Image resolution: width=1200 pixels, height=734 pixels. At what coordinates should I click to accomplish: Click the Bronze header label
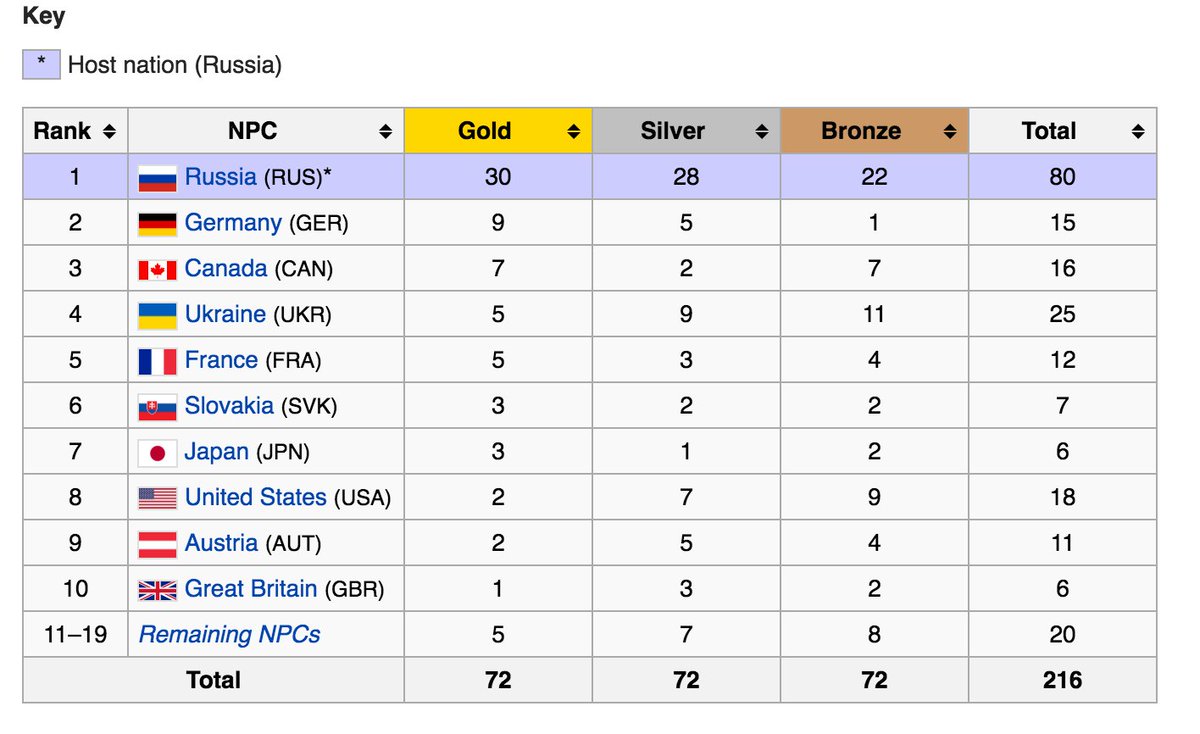point(861,131)
